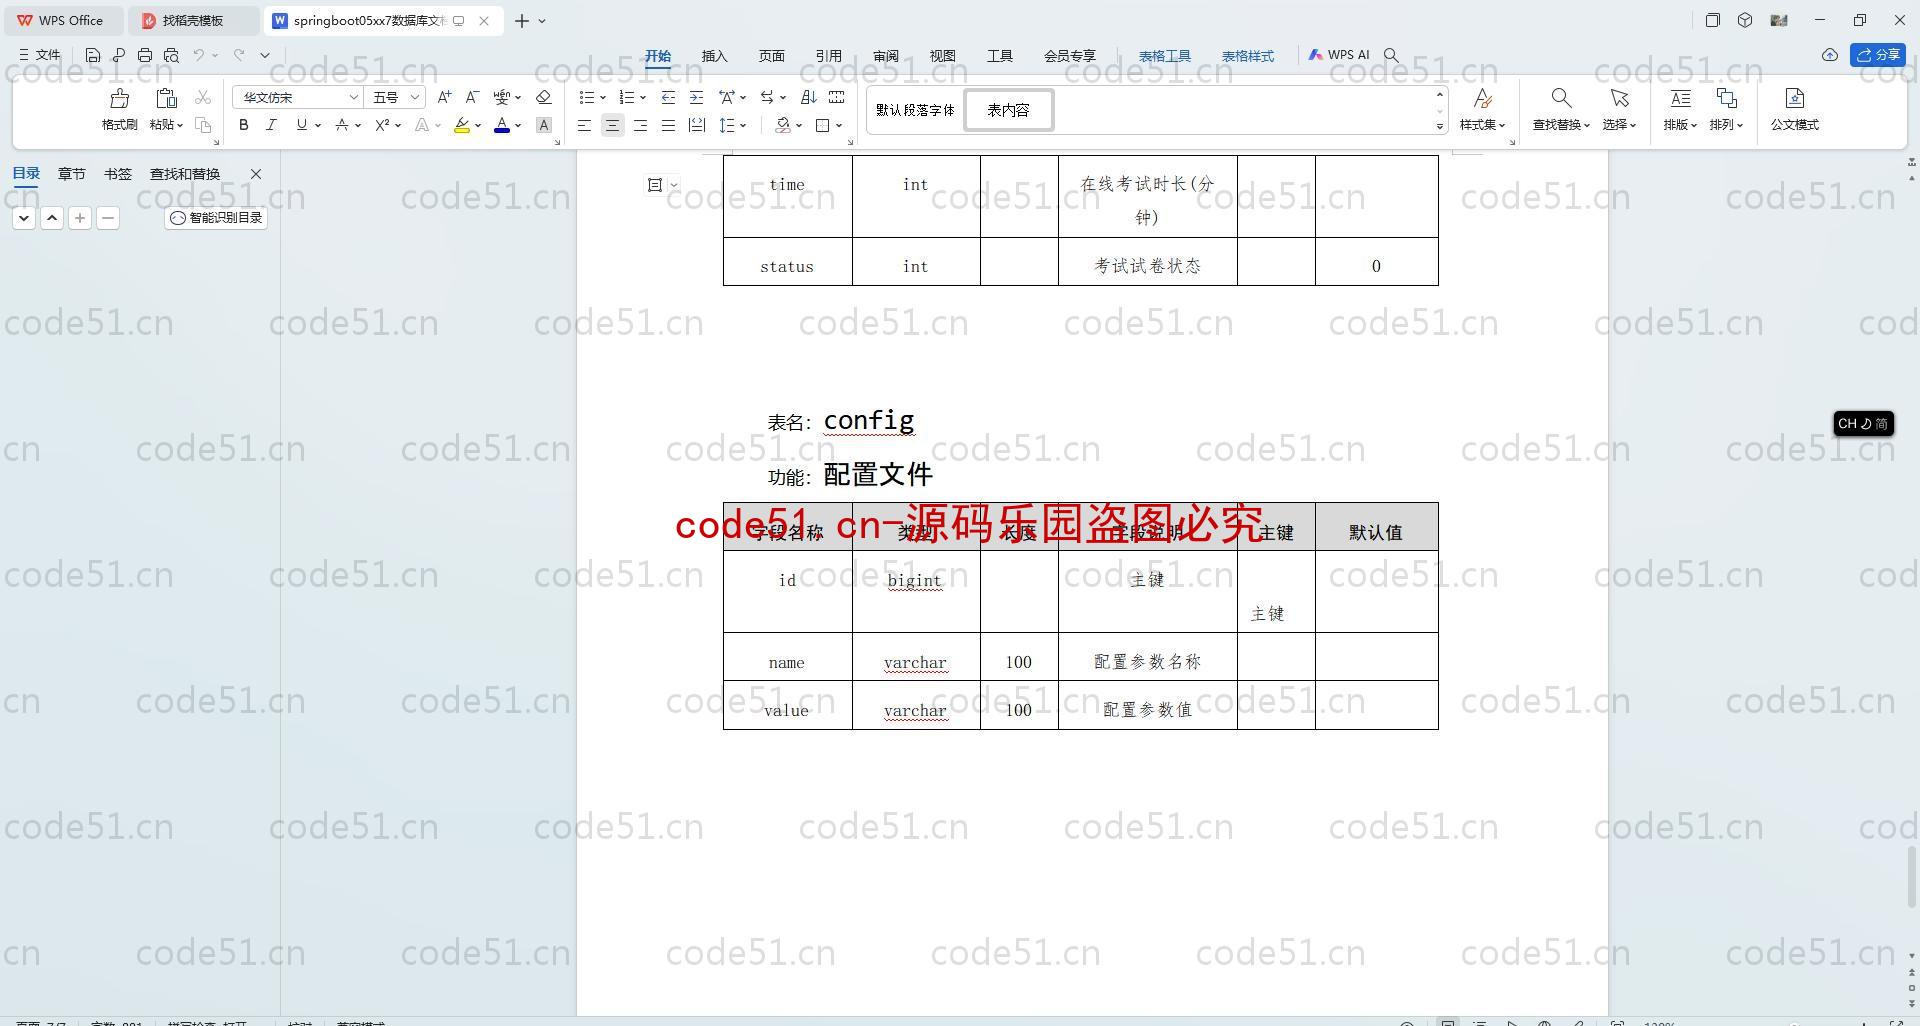
Task: Pick the font color A swatch
Action: click(502, 125)
